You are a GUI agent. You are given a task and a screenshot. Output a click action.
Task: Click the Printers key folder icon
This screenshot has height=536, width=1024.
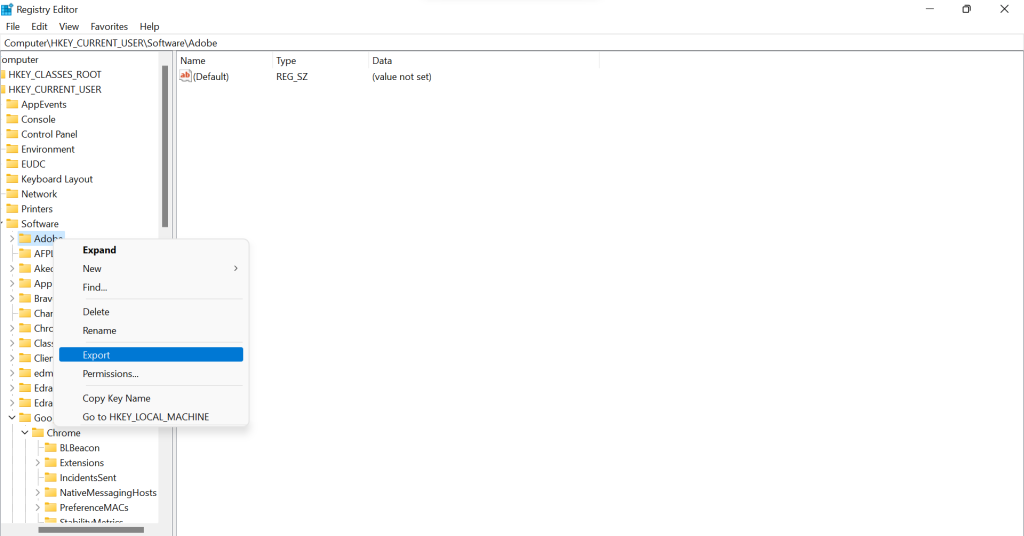[x=12, y=209]
